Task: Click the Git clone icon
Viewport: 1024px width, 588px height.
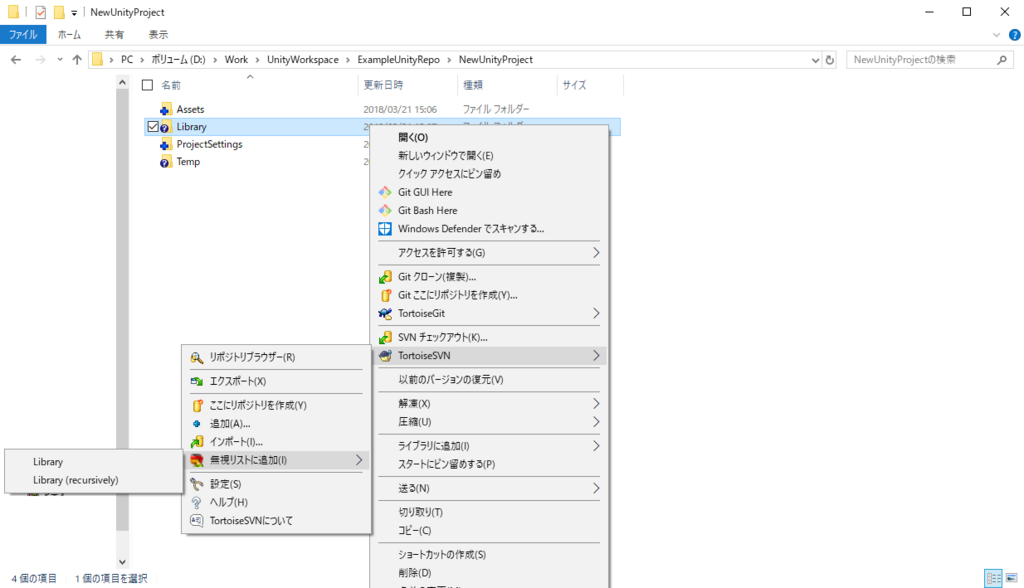Action: tap(385, 277)
